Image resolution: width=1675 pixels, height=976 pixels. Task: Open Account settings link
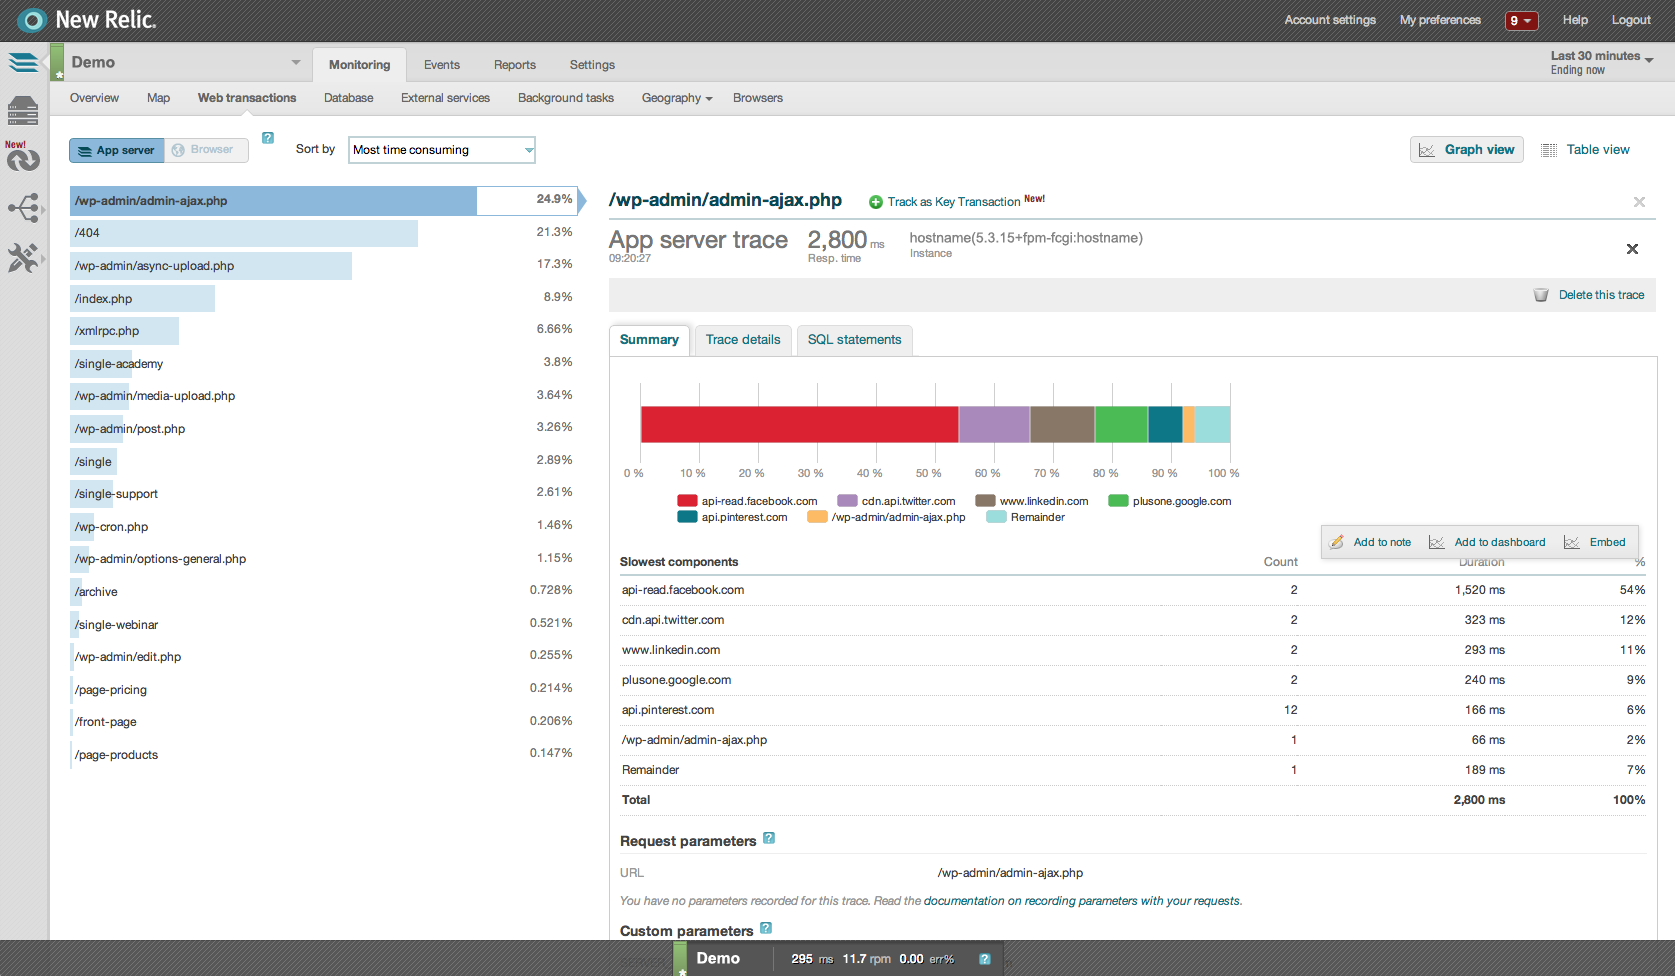point(1330,20)
